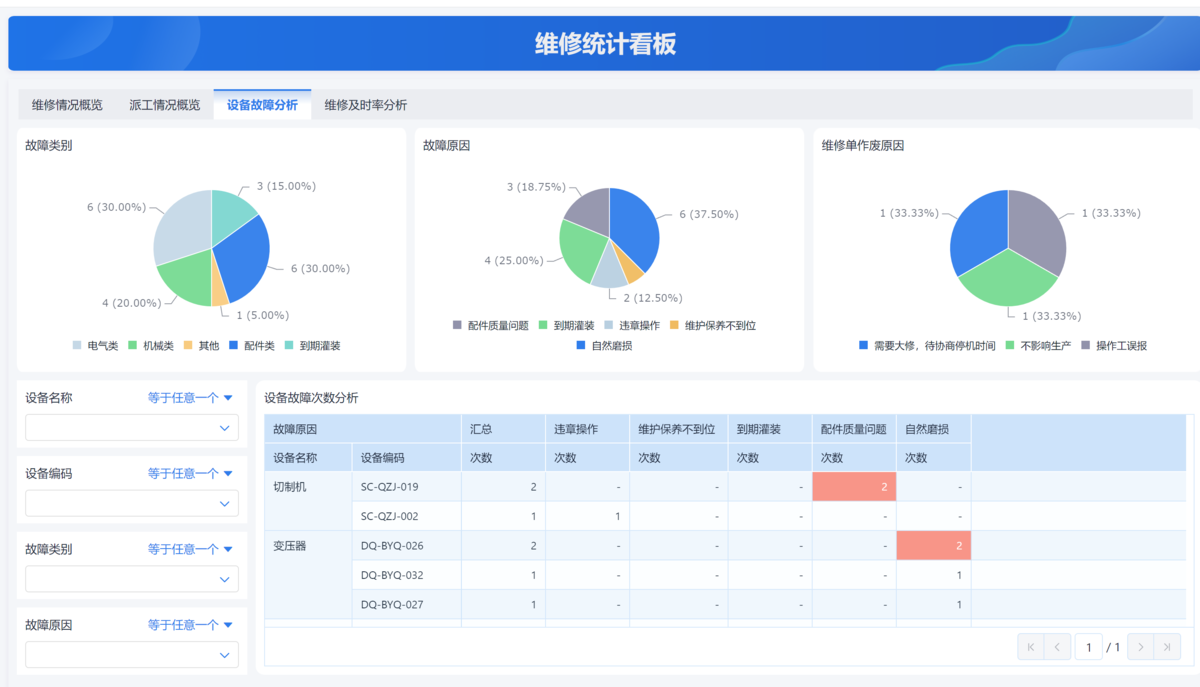1200x687 pixels.
Task: Switch to the 维修情况概览 tab
Action: 67,105
